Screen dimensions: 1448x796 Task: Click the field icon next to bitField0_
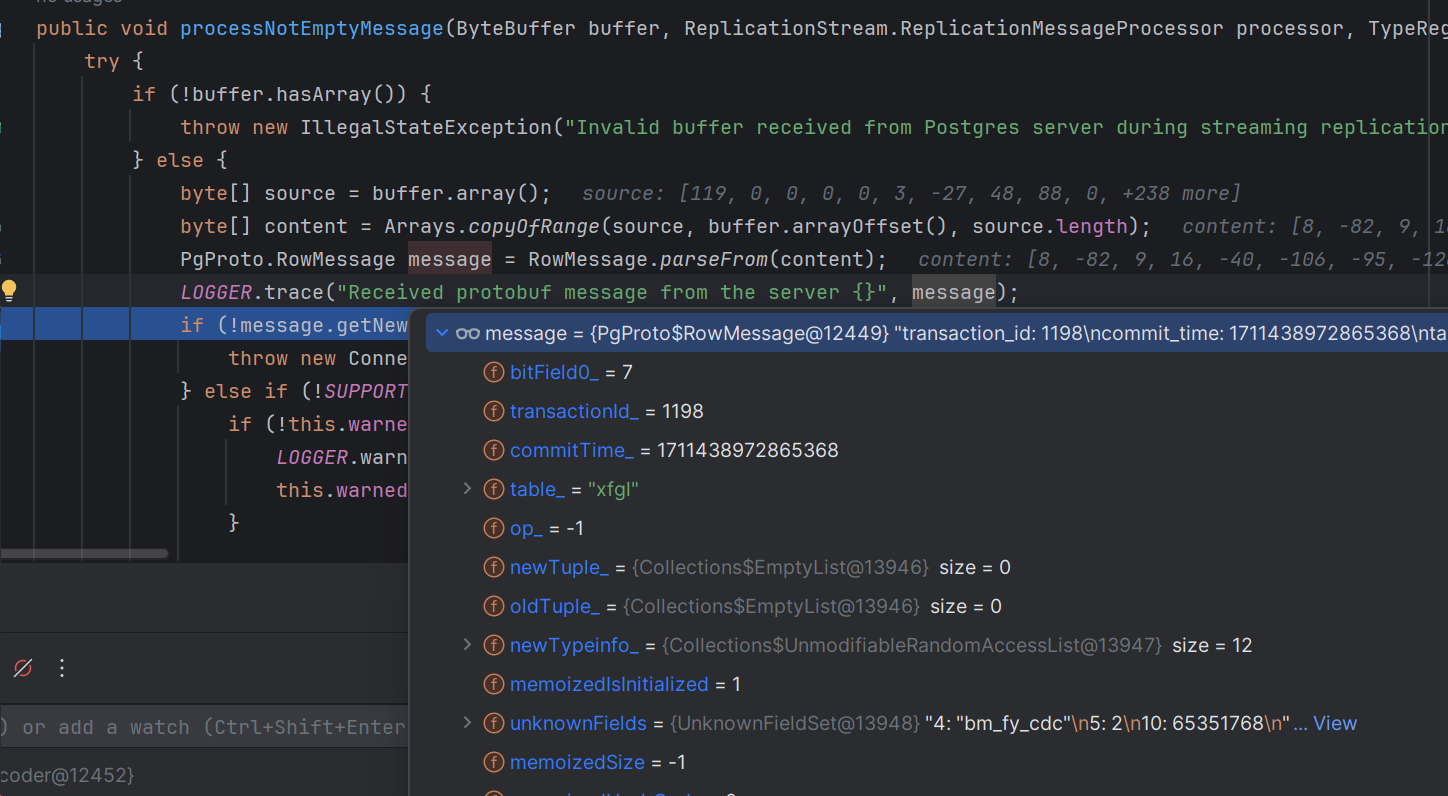[493, 372]
